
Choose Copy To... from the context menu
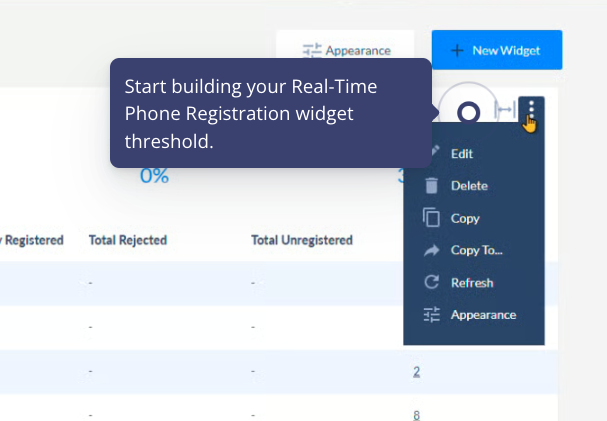pos(476,250)
